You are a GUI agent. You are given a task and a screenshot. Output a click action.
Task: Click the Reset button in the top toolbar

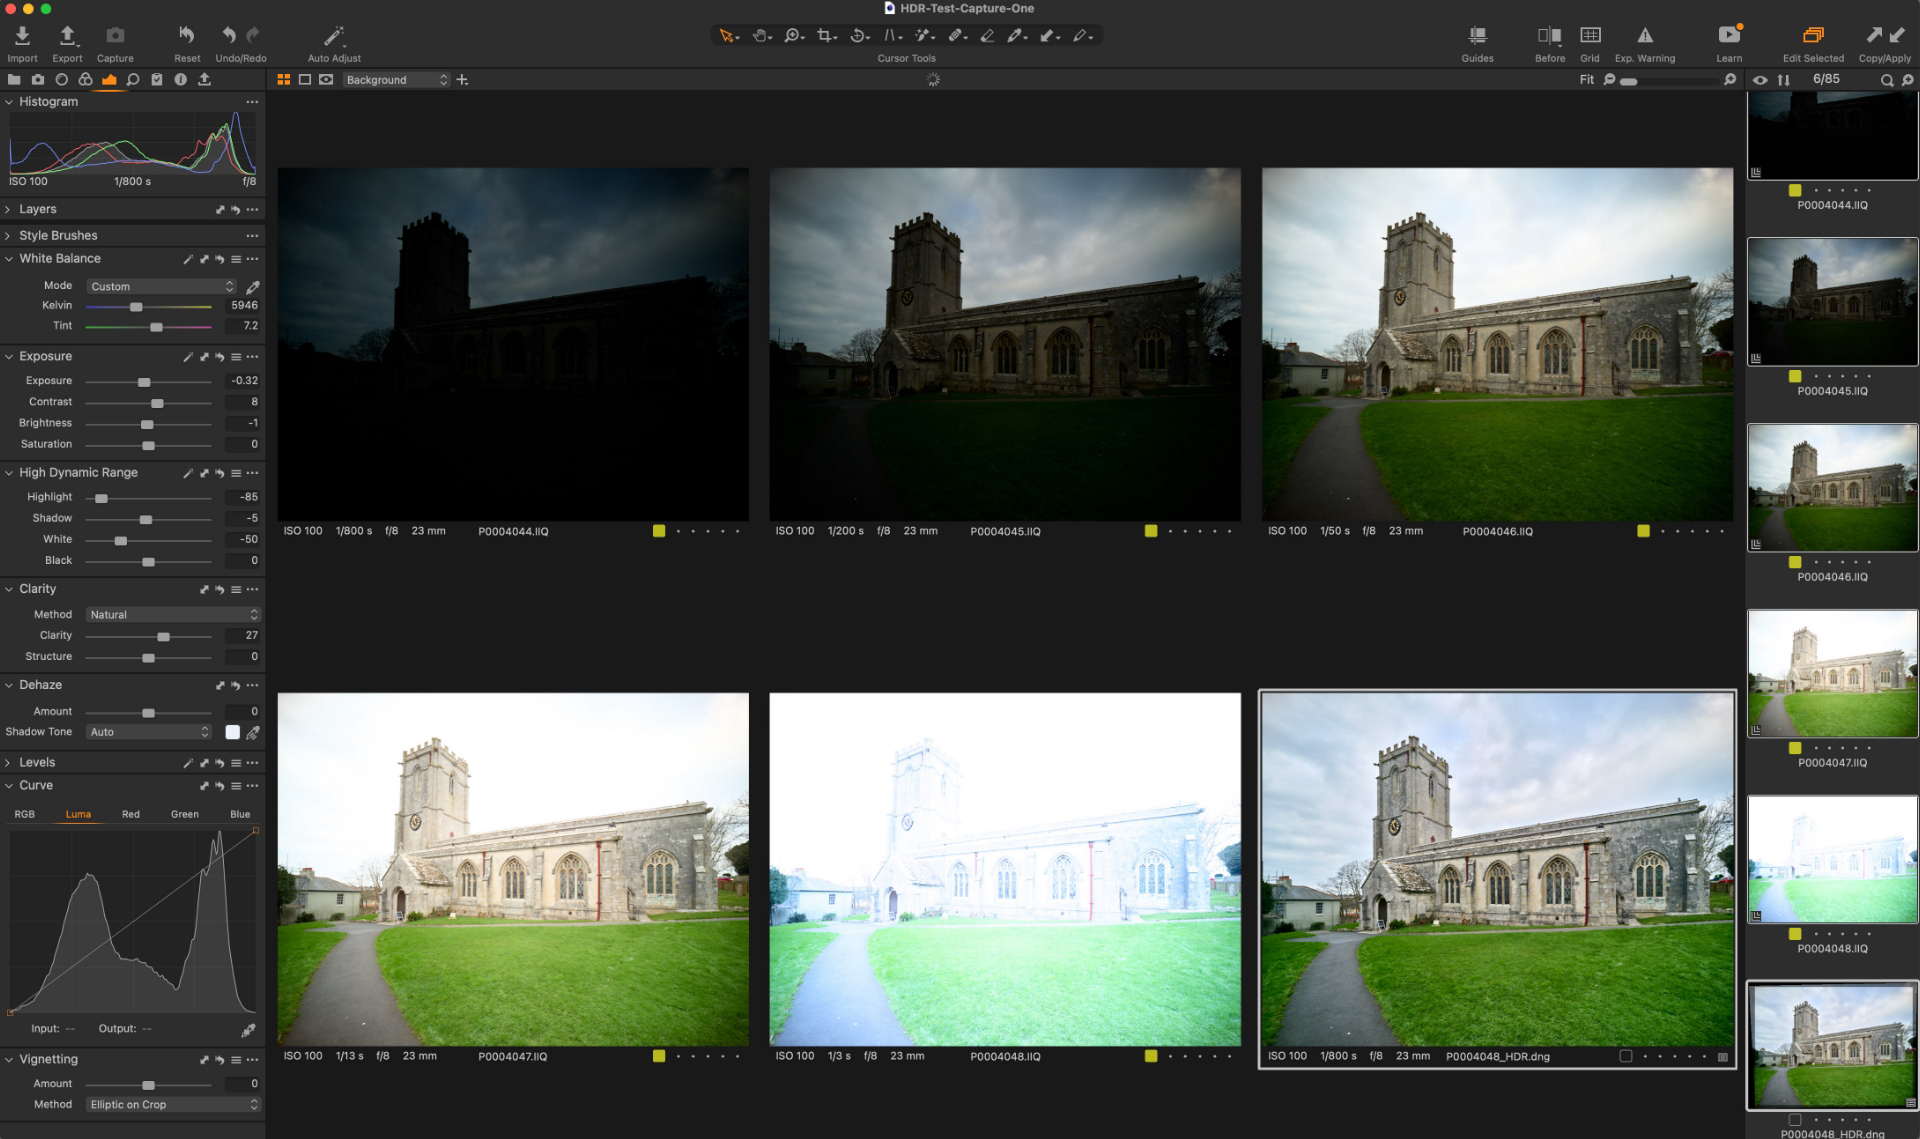tap(187, 35)
